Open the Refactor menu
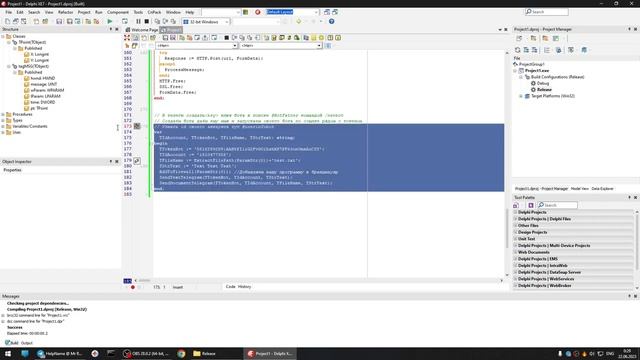640x360 pixels. [65, 12]
